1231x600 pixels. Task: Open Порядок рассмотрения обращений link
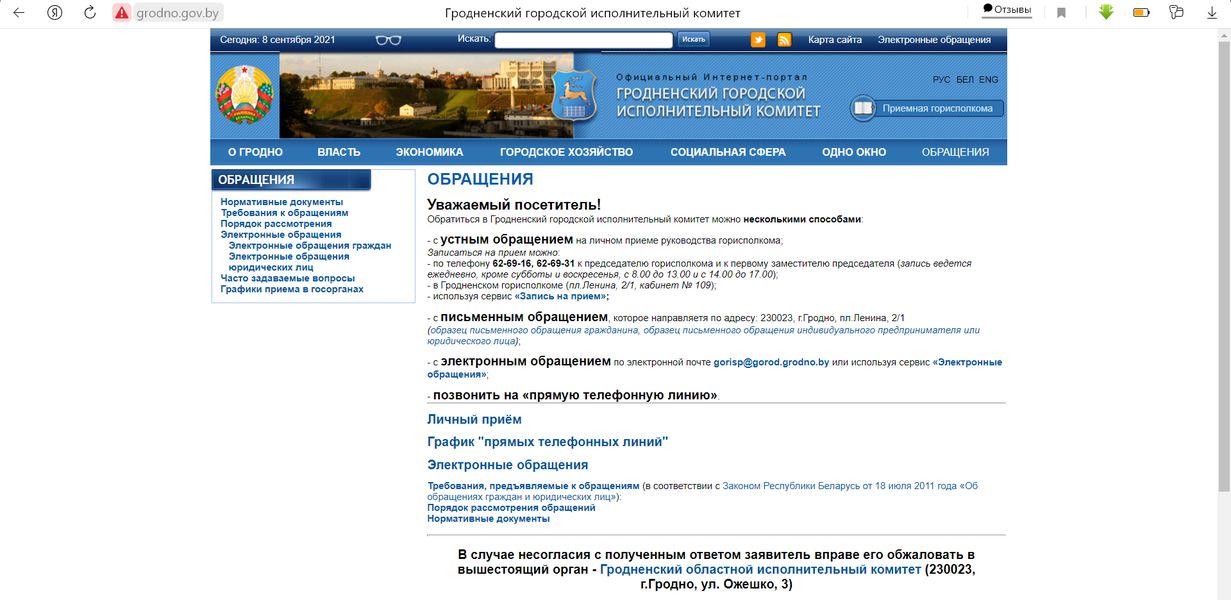(x=511, y=508)
